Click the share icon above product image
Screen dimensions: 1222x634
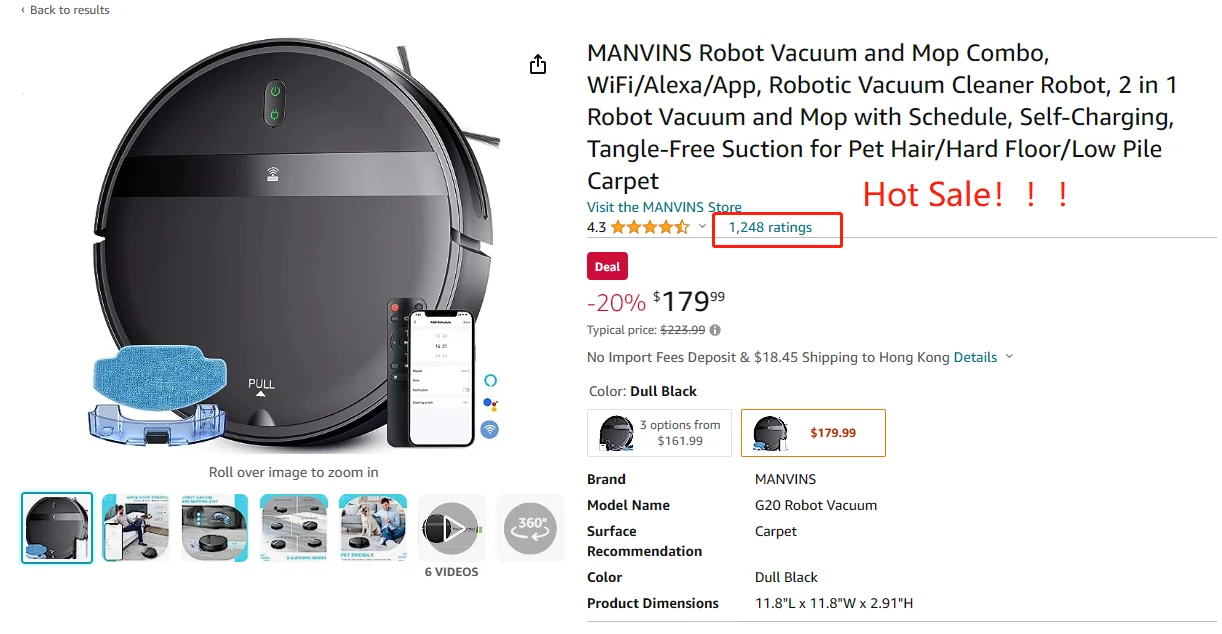coord(538,64)
